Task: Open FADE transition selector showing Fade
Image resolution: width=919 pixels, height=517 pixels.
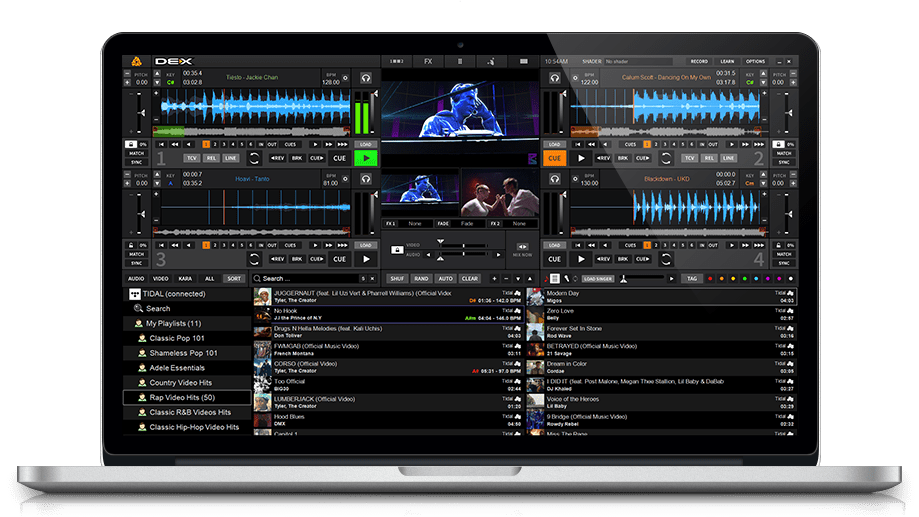Action: coord(467,223)
